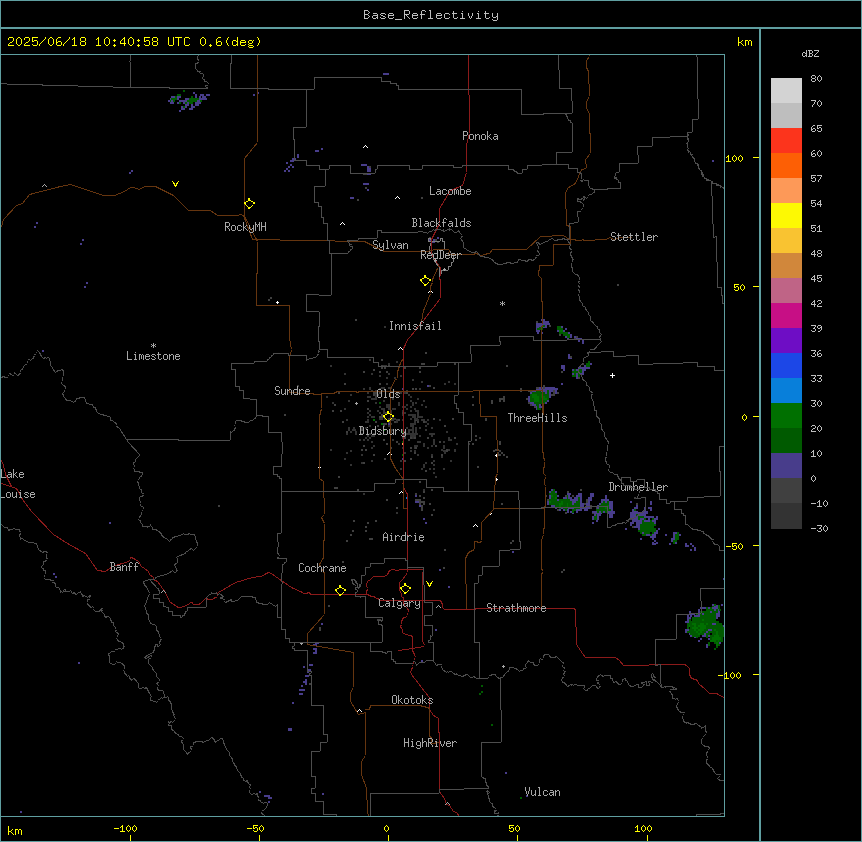Click the Sundre label
This screenshot has width=862, height=842.
click(292, 391)
